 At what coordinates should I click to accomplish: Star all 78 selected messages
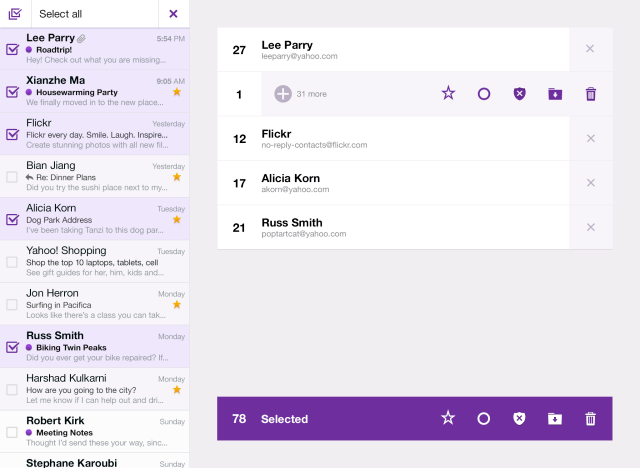point(448,418)
